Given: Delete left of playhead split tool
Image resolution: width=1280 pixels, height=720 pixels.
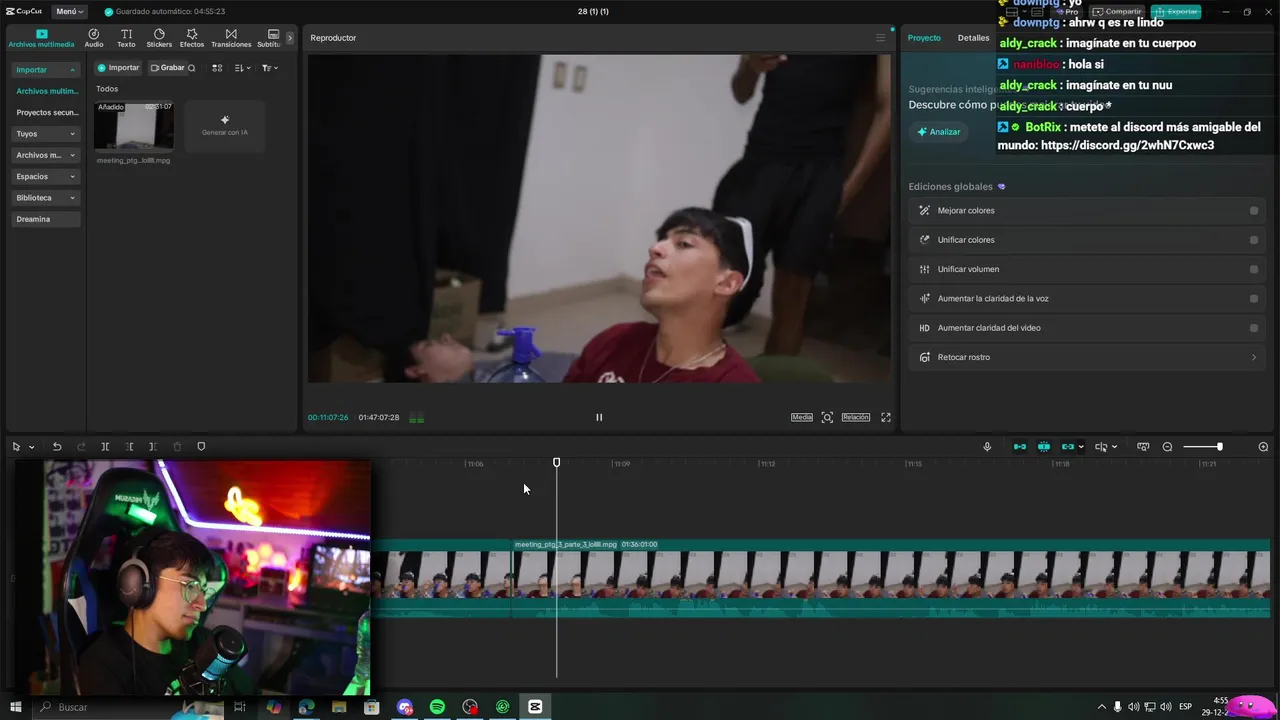Looking at the screenshot, I should 129,447.
